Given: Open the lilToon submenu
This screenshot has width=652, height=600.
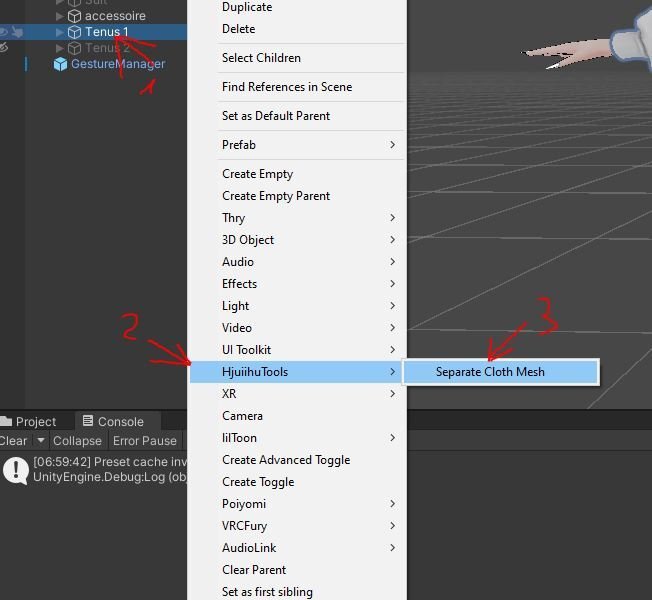Looking at the screenshot, I should click(297, 438).
